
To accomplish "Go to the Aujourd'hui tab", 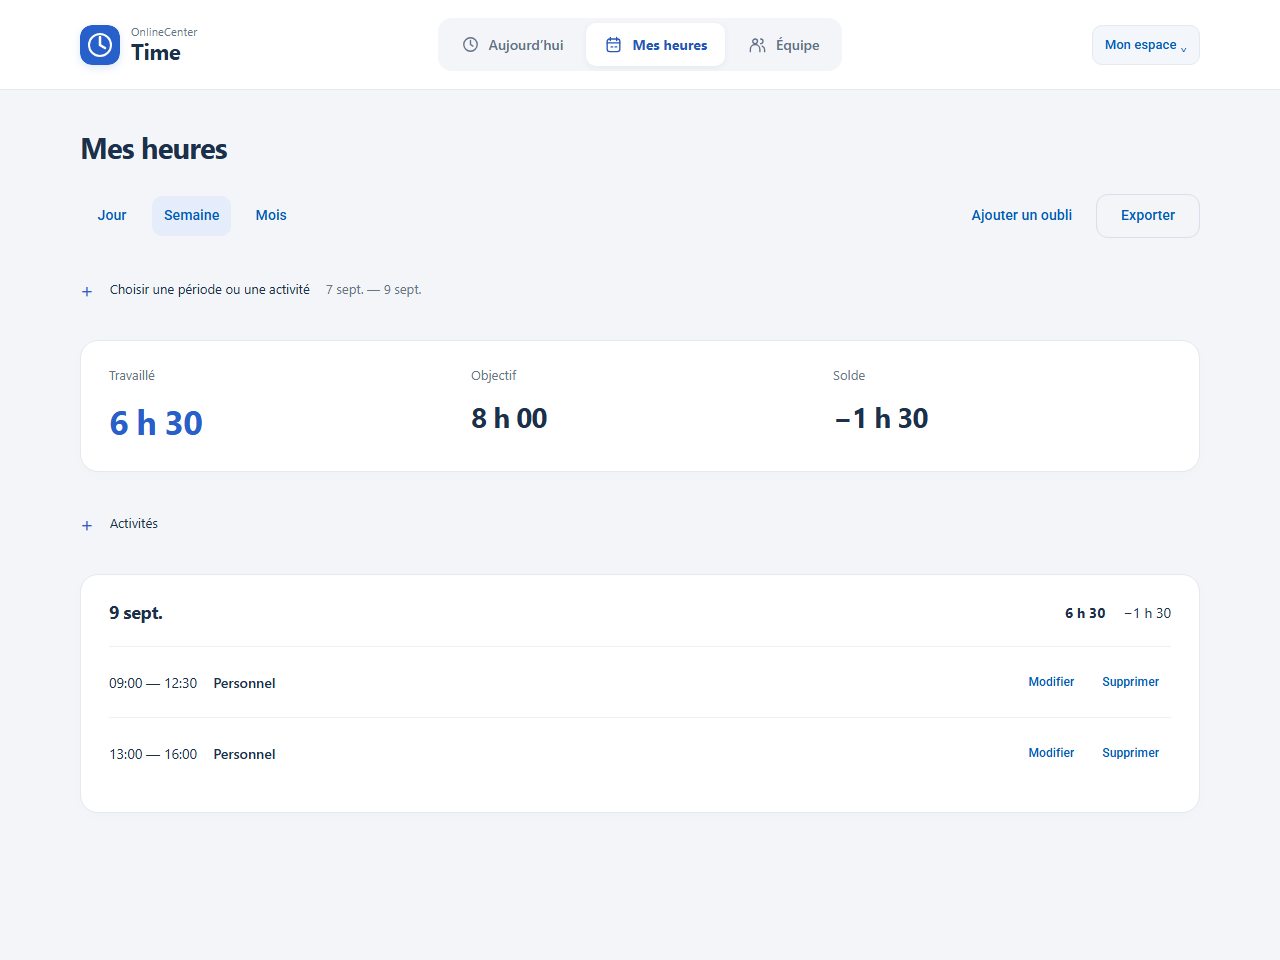I will [514, 45].
